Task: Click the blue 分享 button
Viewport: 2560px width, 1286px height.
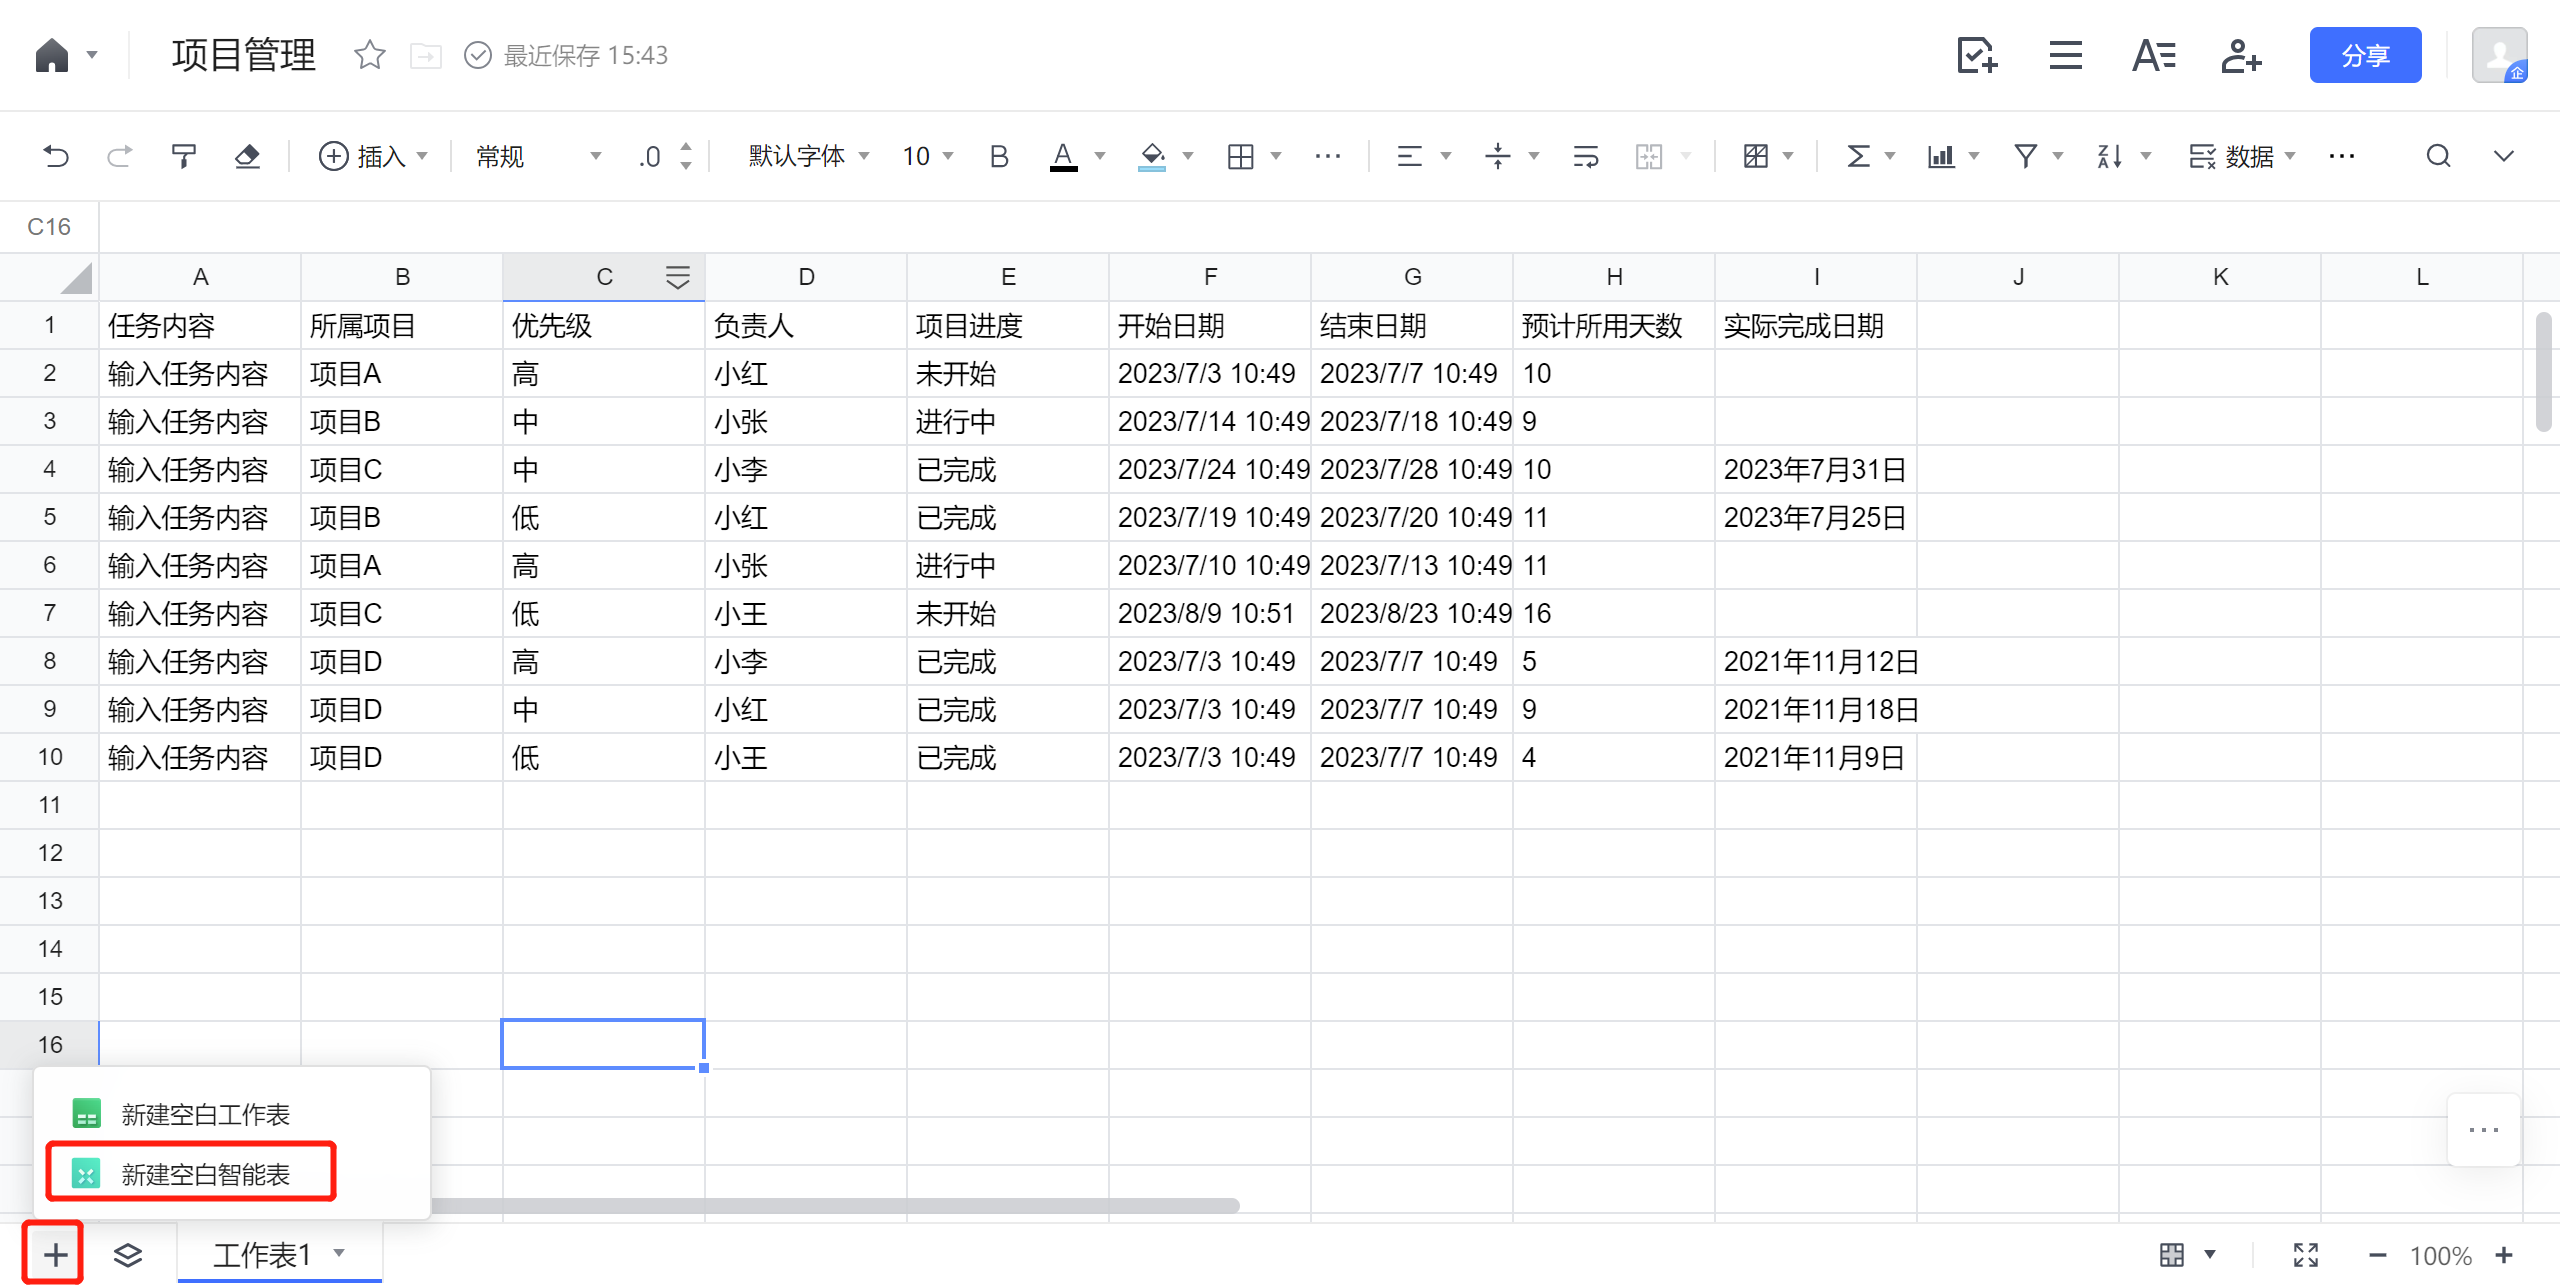Action: click(2364, 56)
